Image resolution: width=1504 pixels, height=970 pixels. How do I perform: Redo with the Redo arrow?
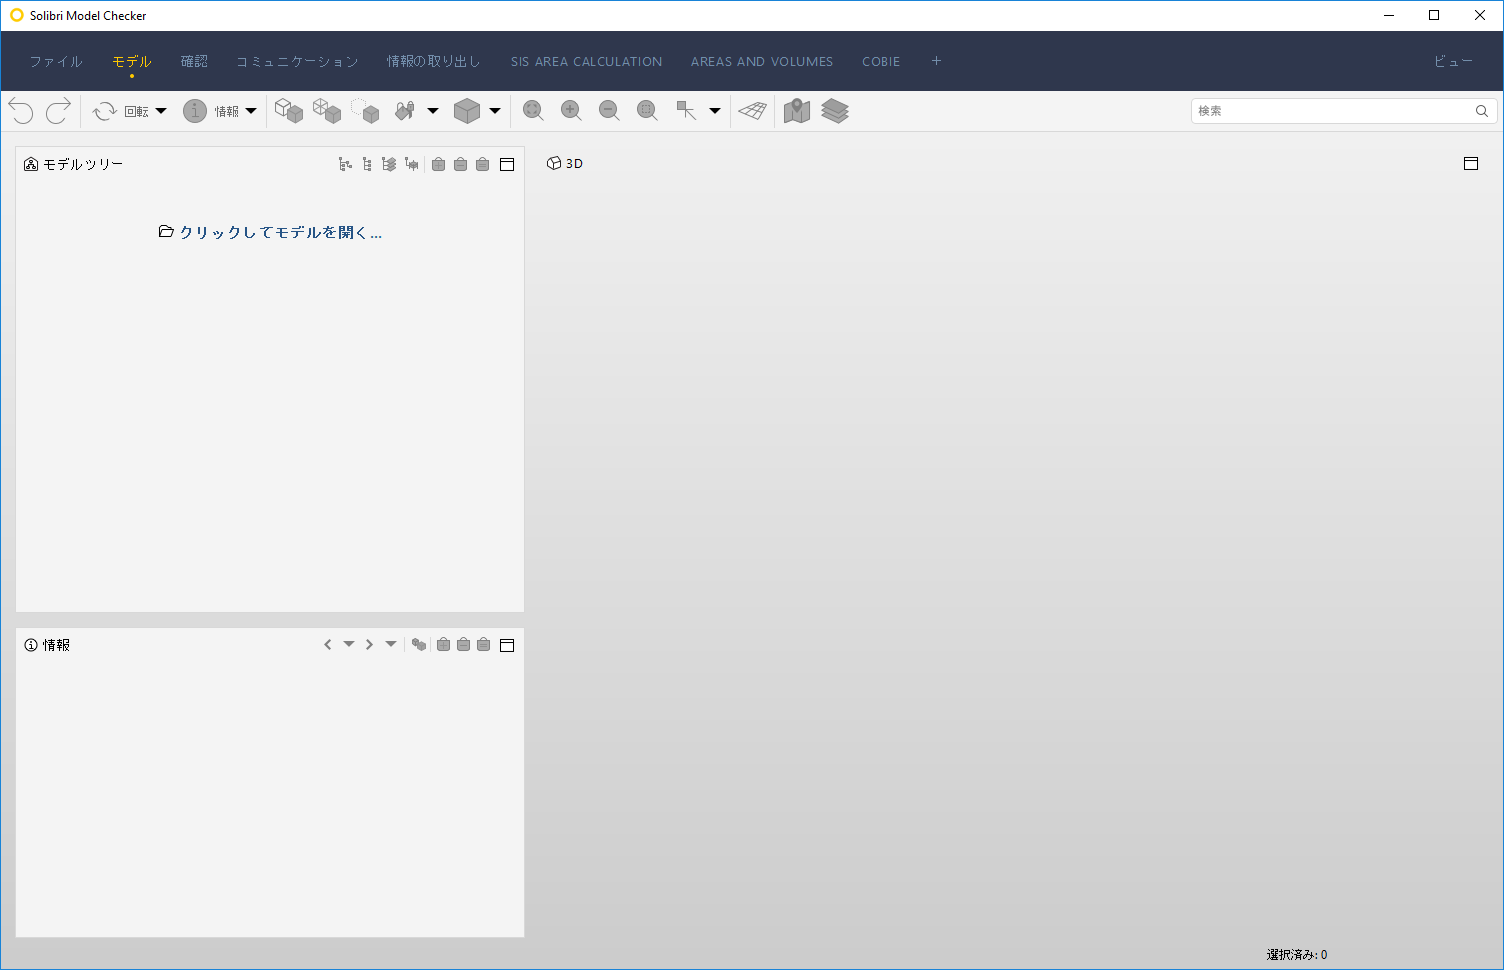pyautogui.click(x=58, y=111)
